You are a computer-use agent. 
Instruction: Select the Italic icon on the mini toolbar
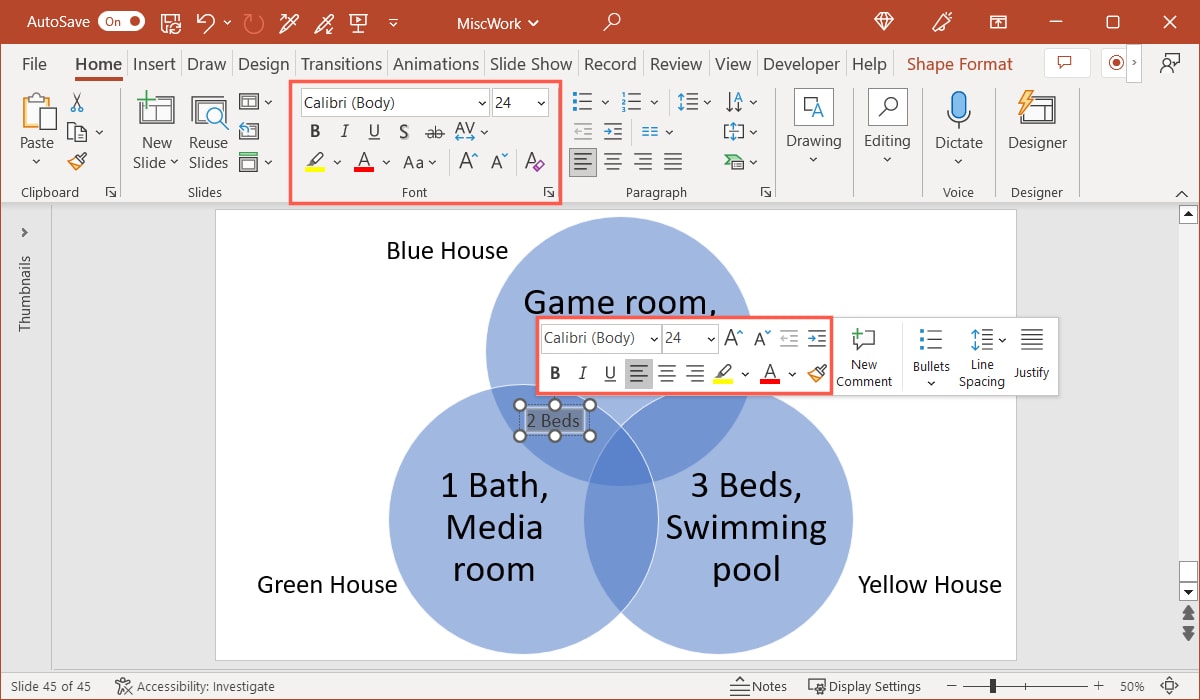(x=582, y=373)
